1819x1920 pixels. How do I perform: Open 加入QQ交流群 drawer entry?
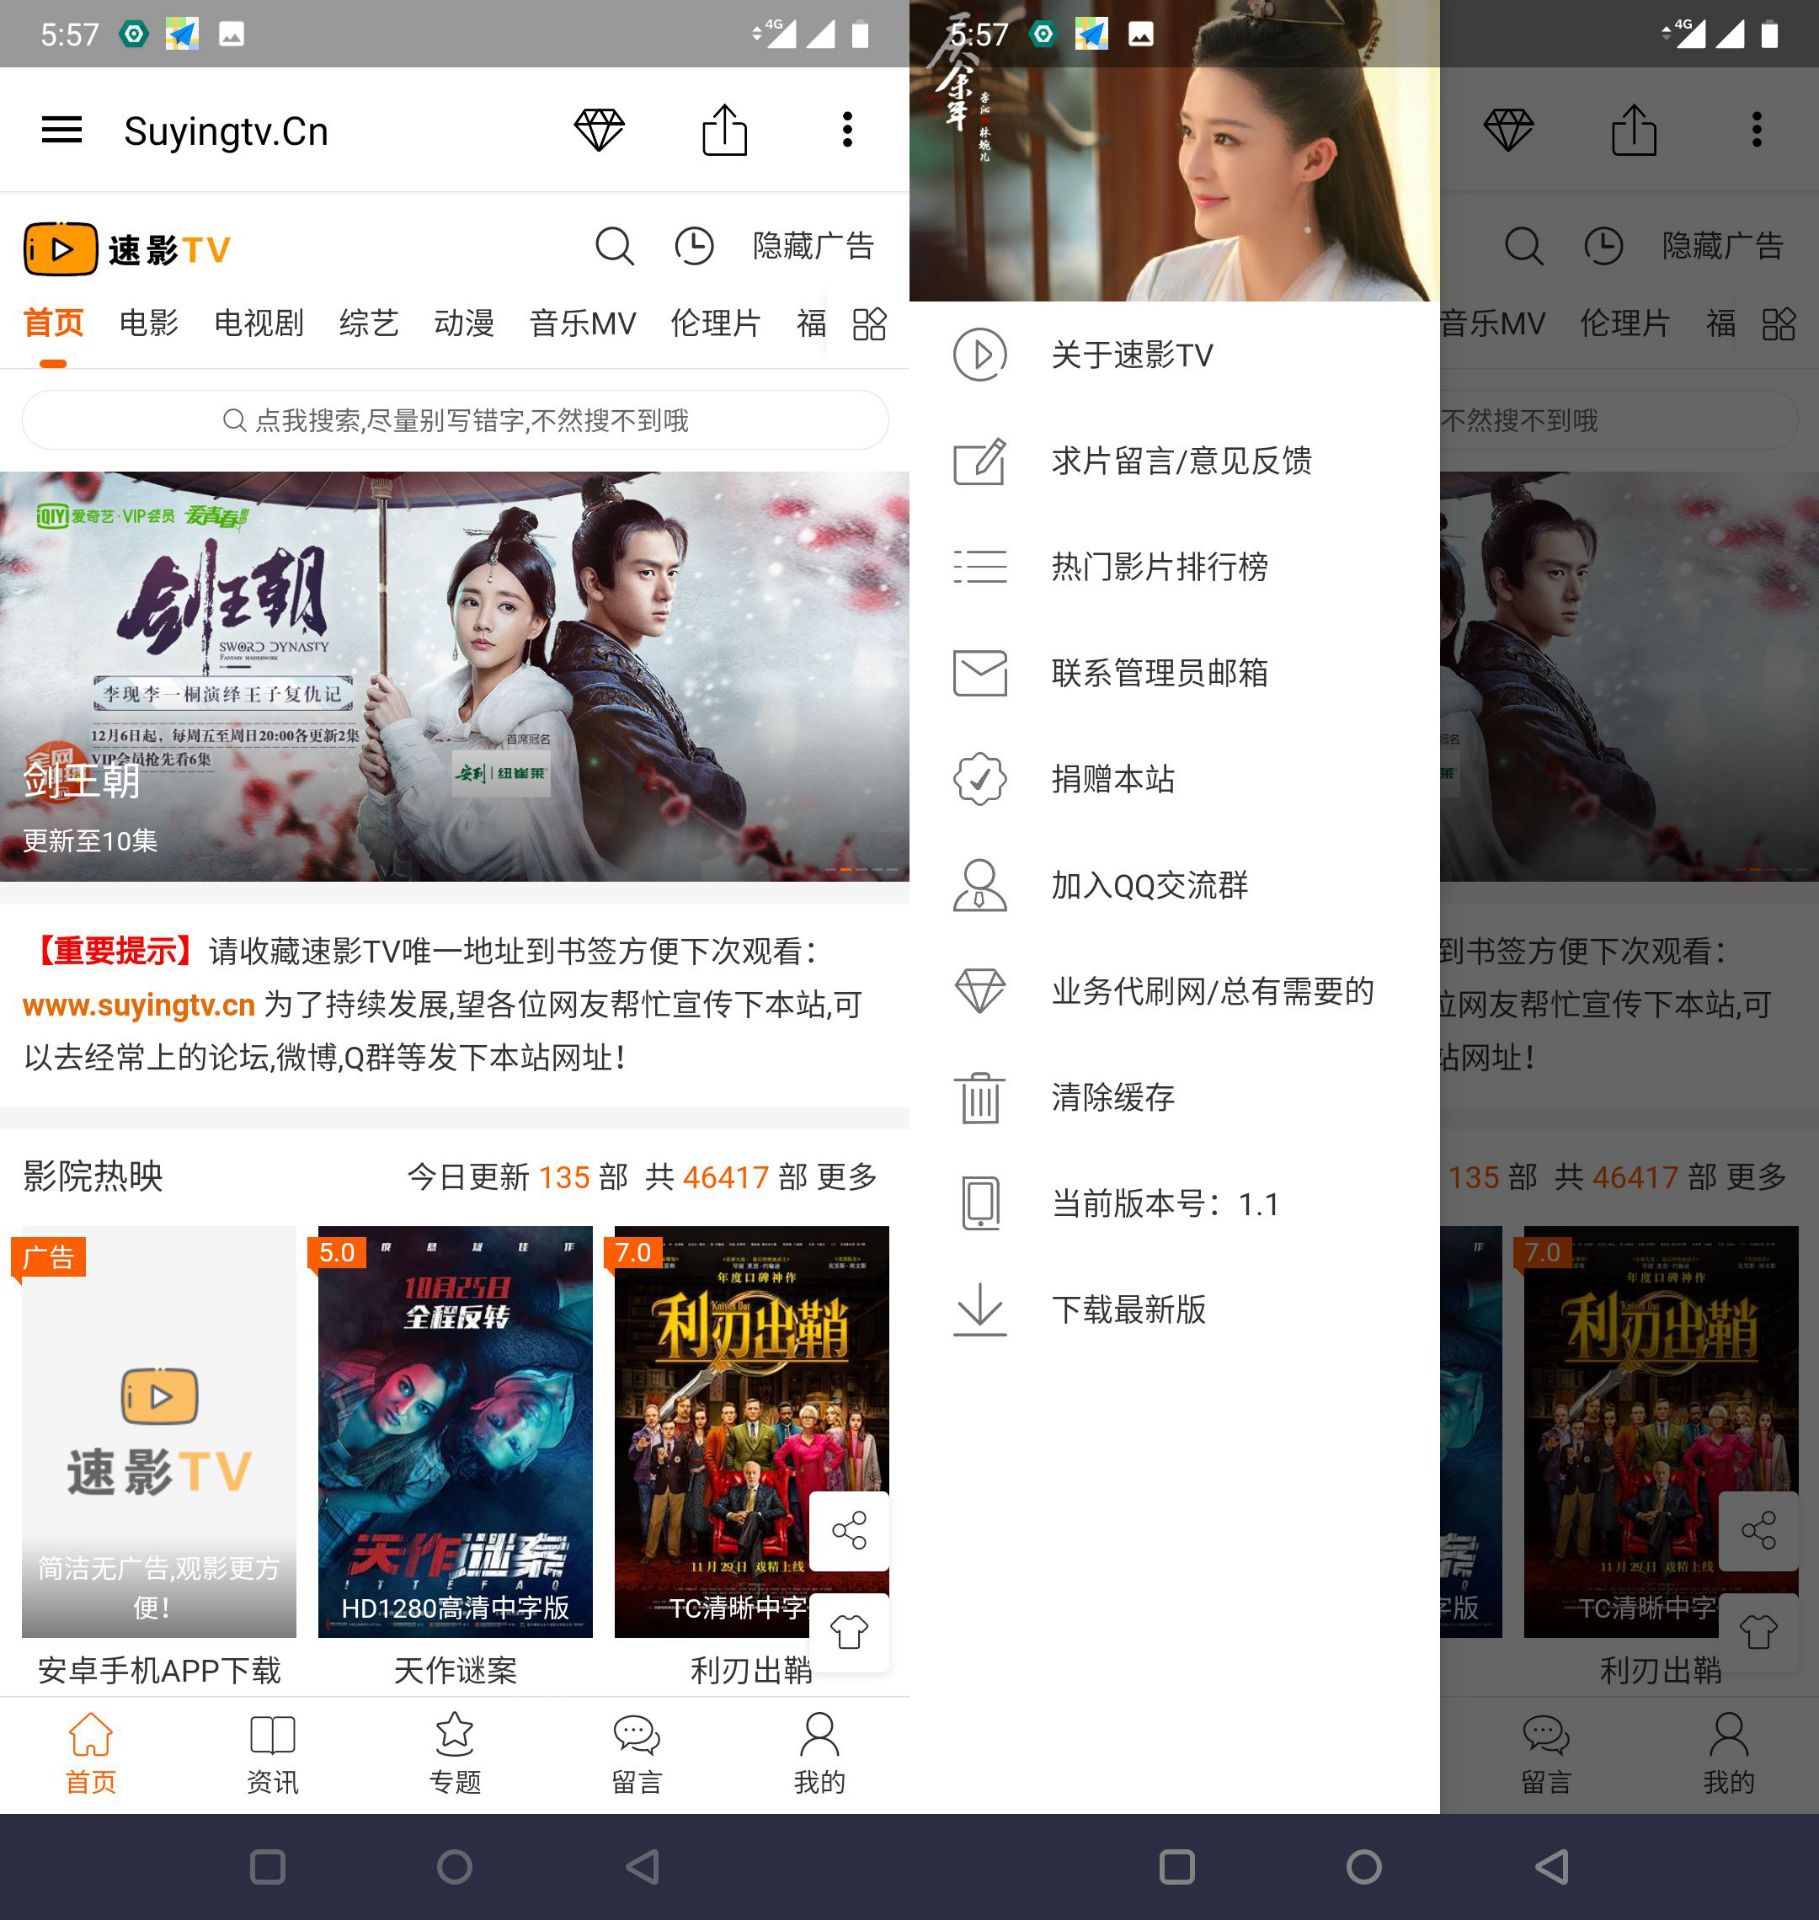click(1174, 885)
